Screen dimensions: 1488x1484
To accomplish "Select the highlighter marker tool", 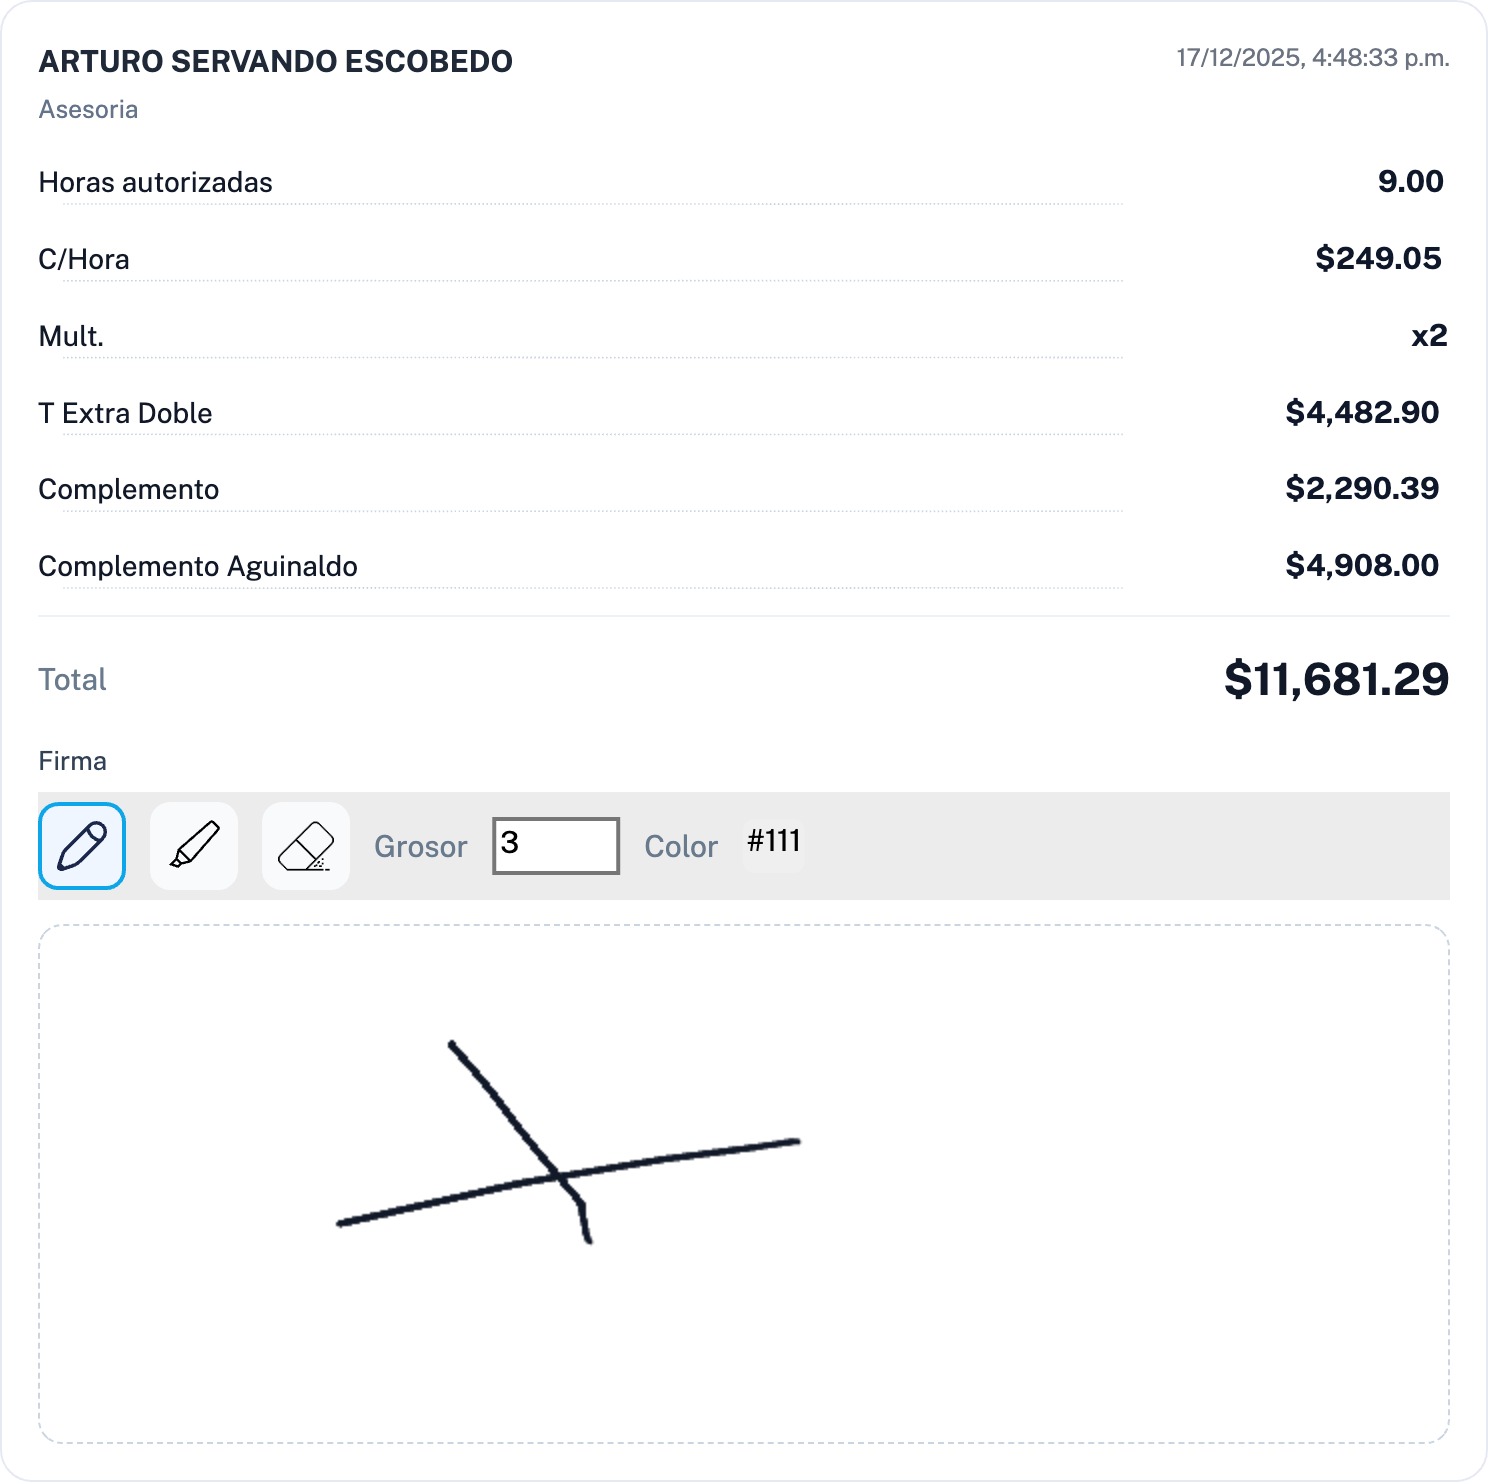I will tap(194, 846).
